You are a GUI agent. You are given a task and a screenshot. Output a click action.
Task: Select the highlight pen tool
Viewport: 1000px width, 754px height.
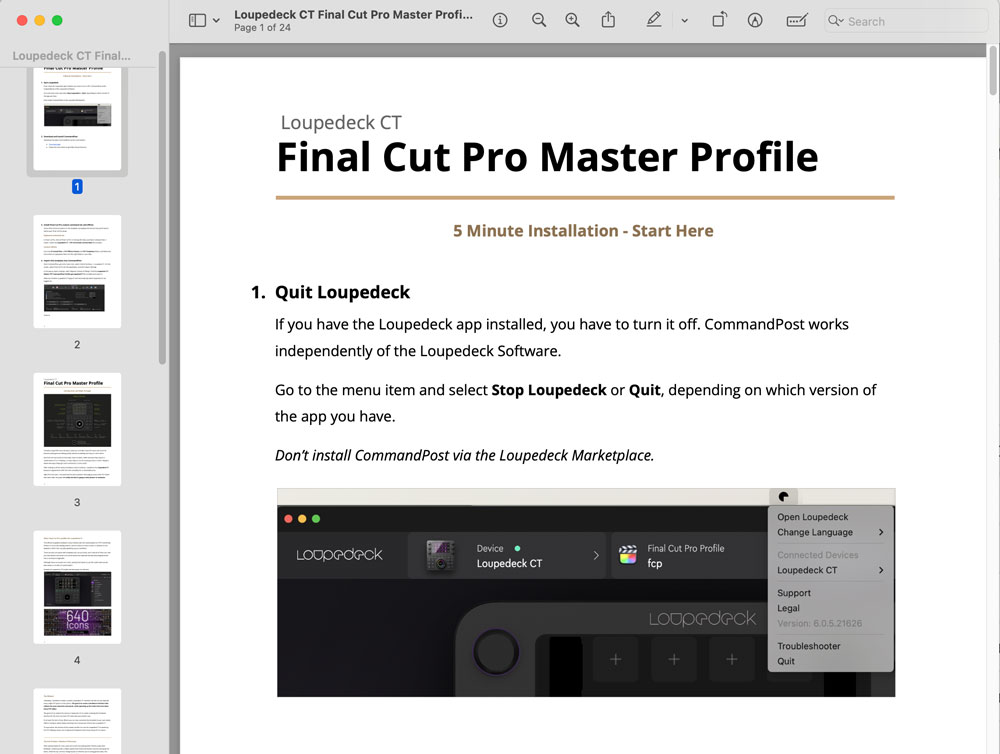click(654, 20)
